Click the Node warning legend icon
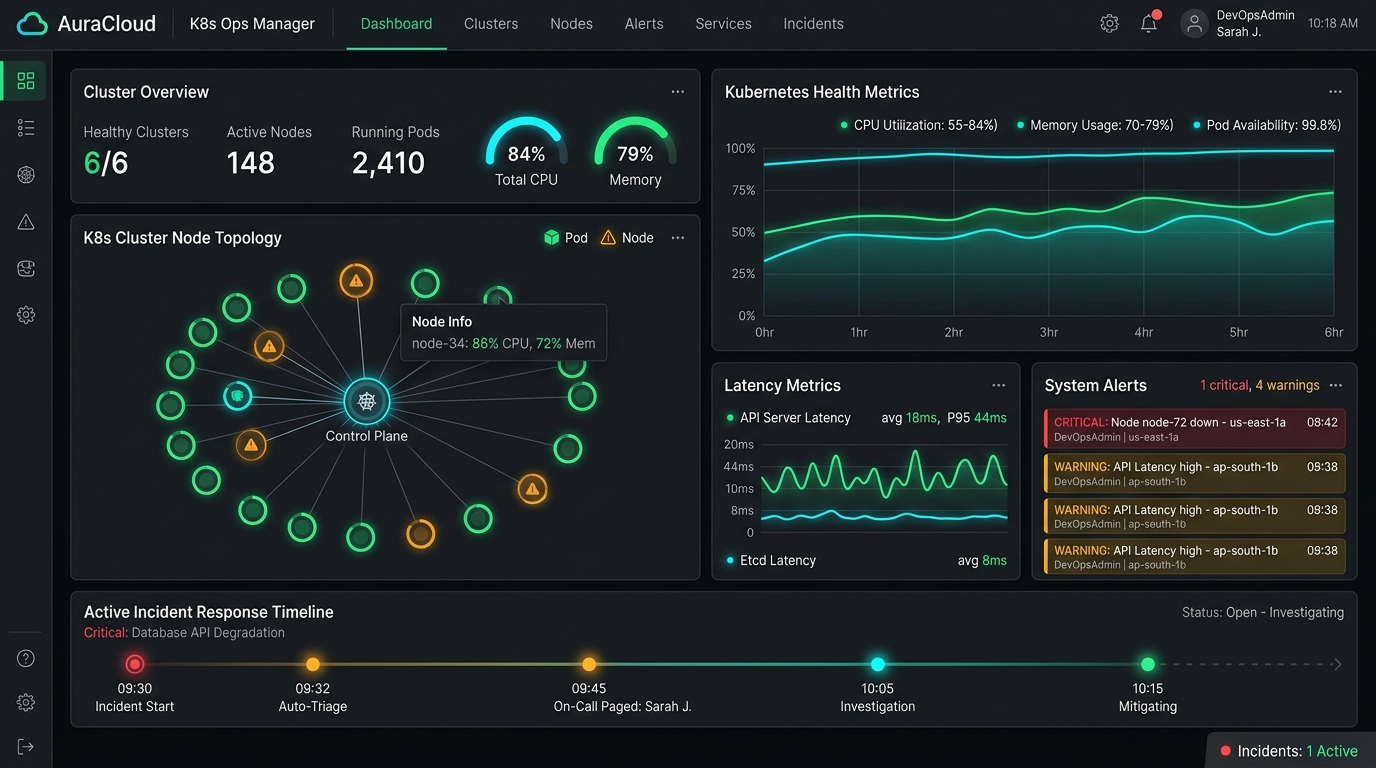 pos(608,238)
